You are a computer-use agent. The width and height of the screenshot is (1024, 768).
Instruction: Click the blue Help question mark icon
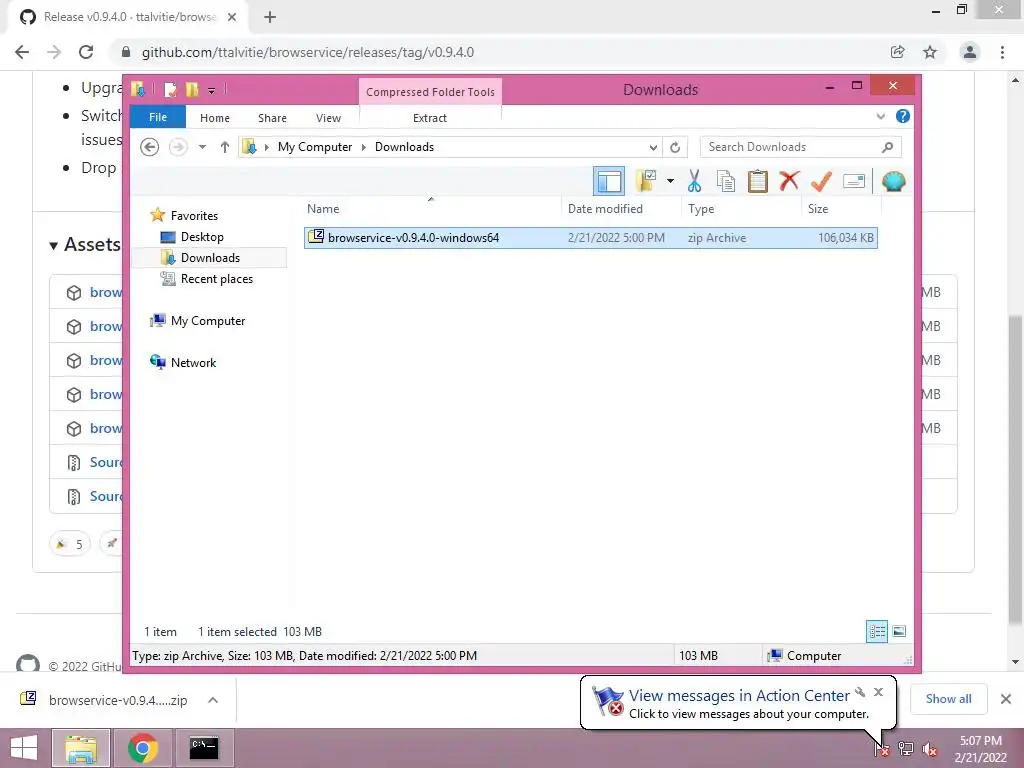coord(903,116)
